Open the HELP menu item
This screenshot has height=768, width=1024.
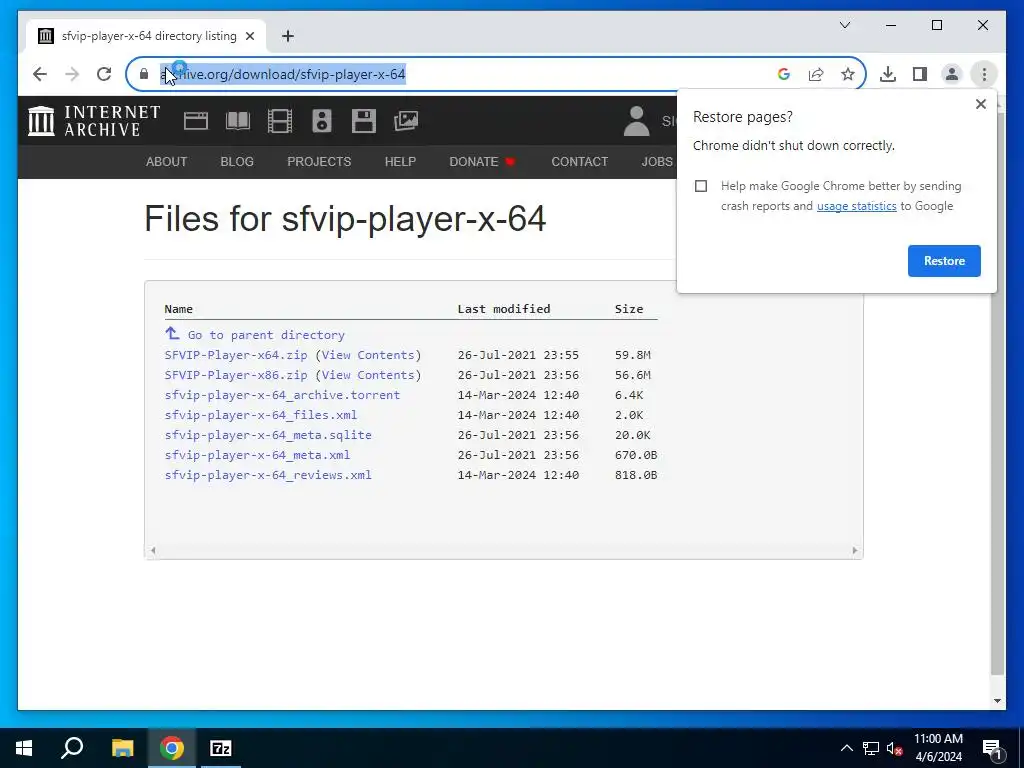pyautogui.click(x=400, y=161)
